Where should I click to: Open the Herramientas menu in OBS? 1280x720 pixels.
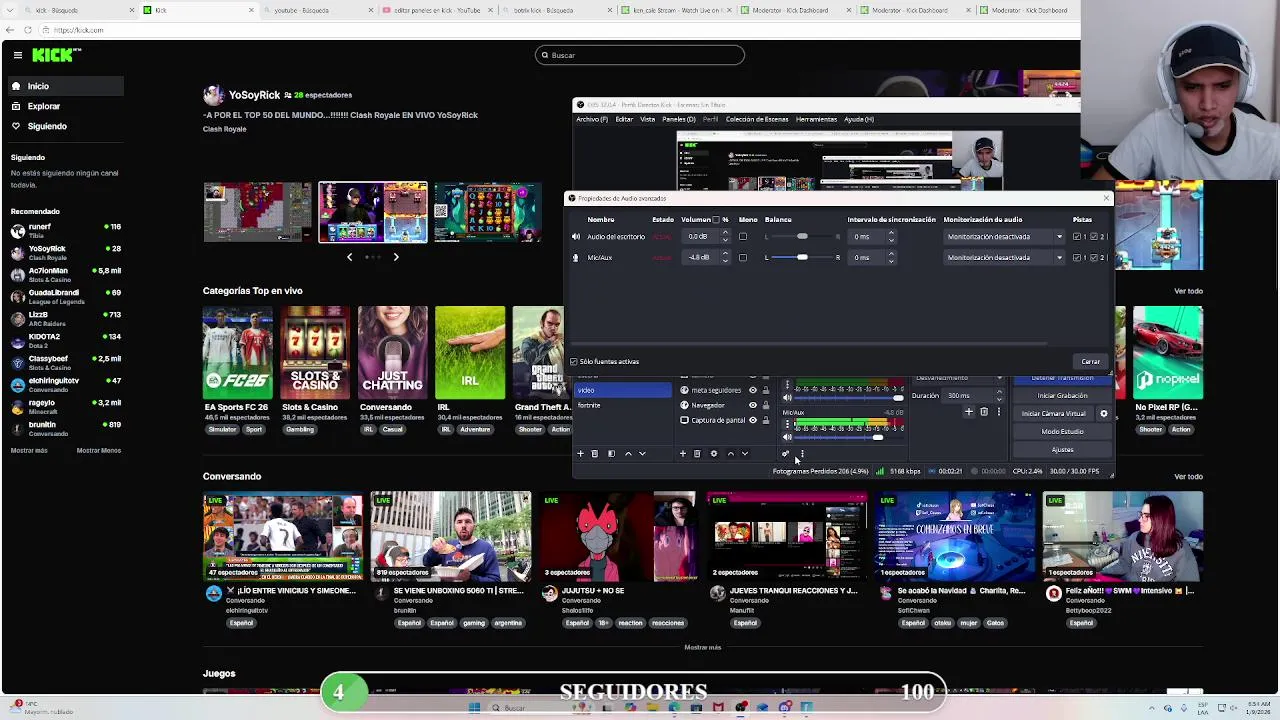pyautogui.click(x=816, y=119)
